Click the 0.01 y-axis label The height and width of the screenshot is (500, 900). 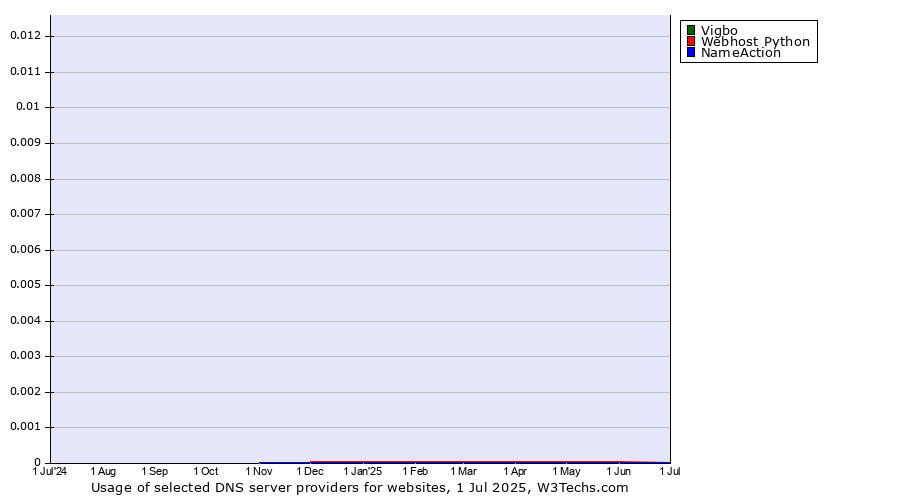click(29, 106)
